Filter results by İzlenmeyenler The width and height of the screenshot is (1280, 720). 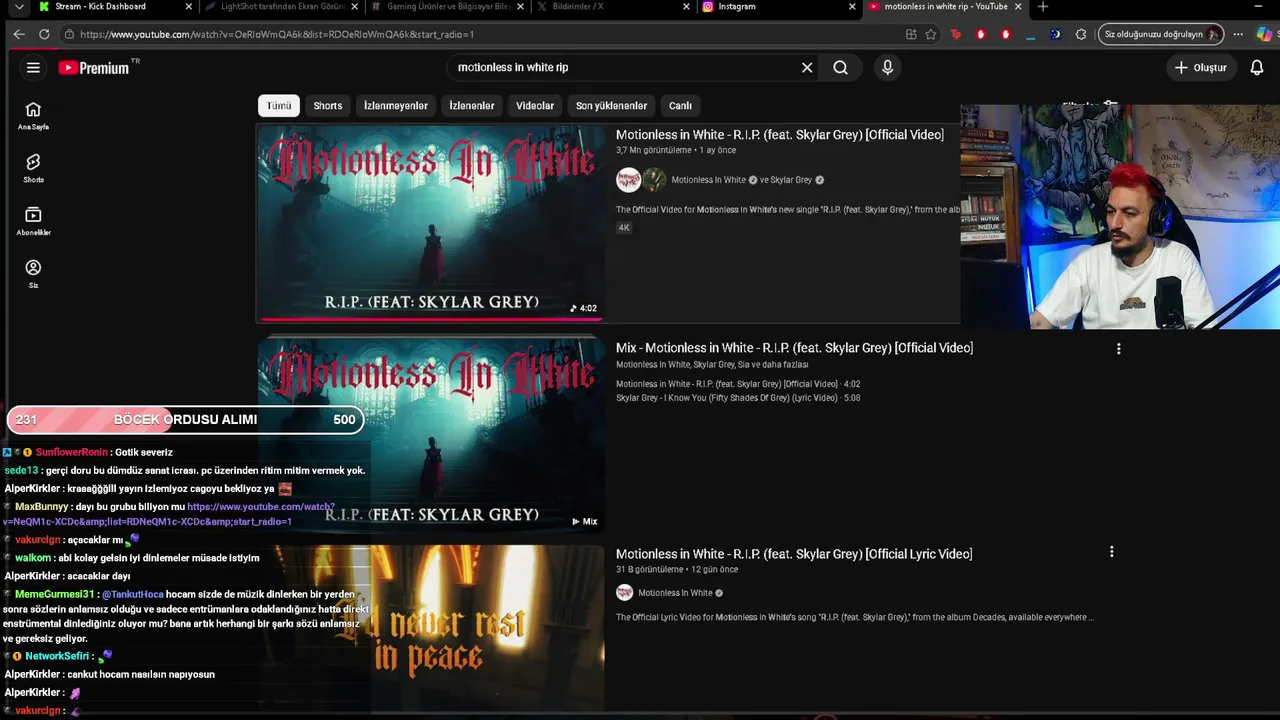[x=396, y=106]
